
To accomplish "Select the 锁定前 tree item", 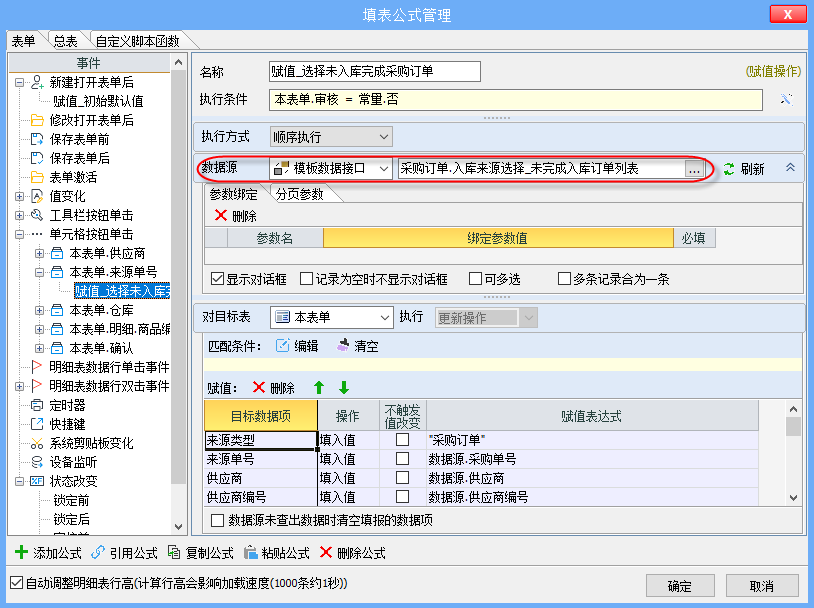I will pos(72,500).
